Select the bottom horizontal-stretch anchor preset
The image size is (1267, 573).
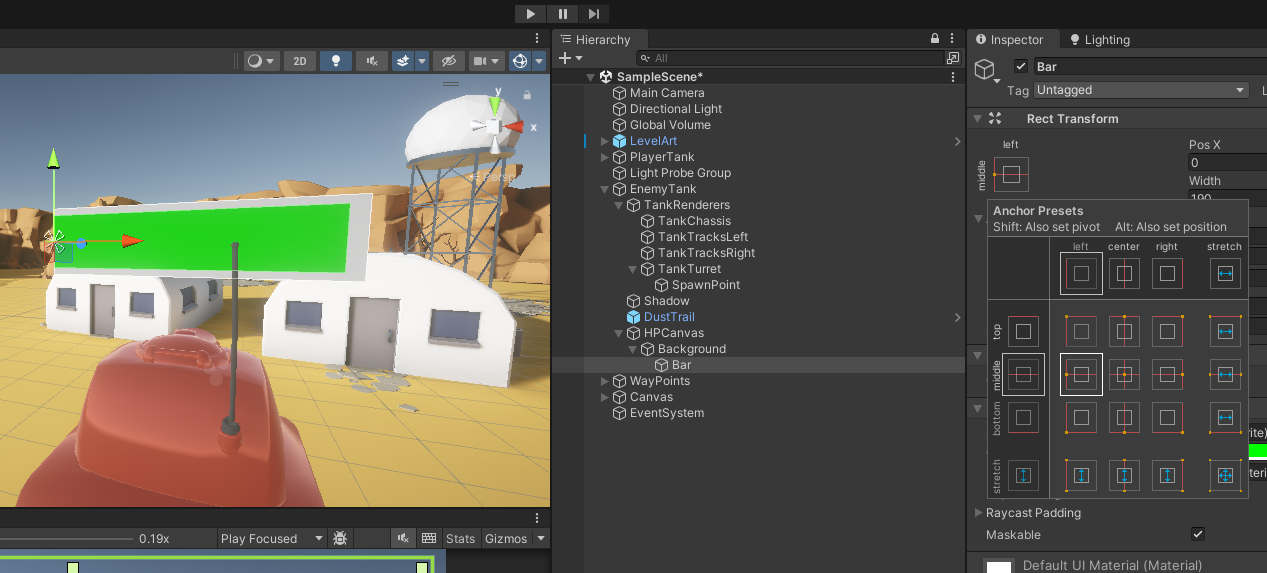[1225, 418]
